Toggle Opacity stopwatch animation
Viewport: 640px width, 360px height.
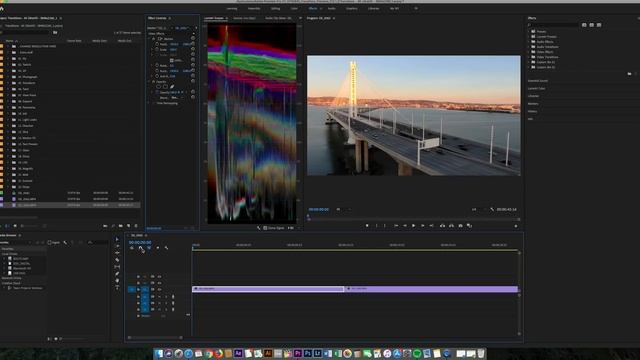157,92
